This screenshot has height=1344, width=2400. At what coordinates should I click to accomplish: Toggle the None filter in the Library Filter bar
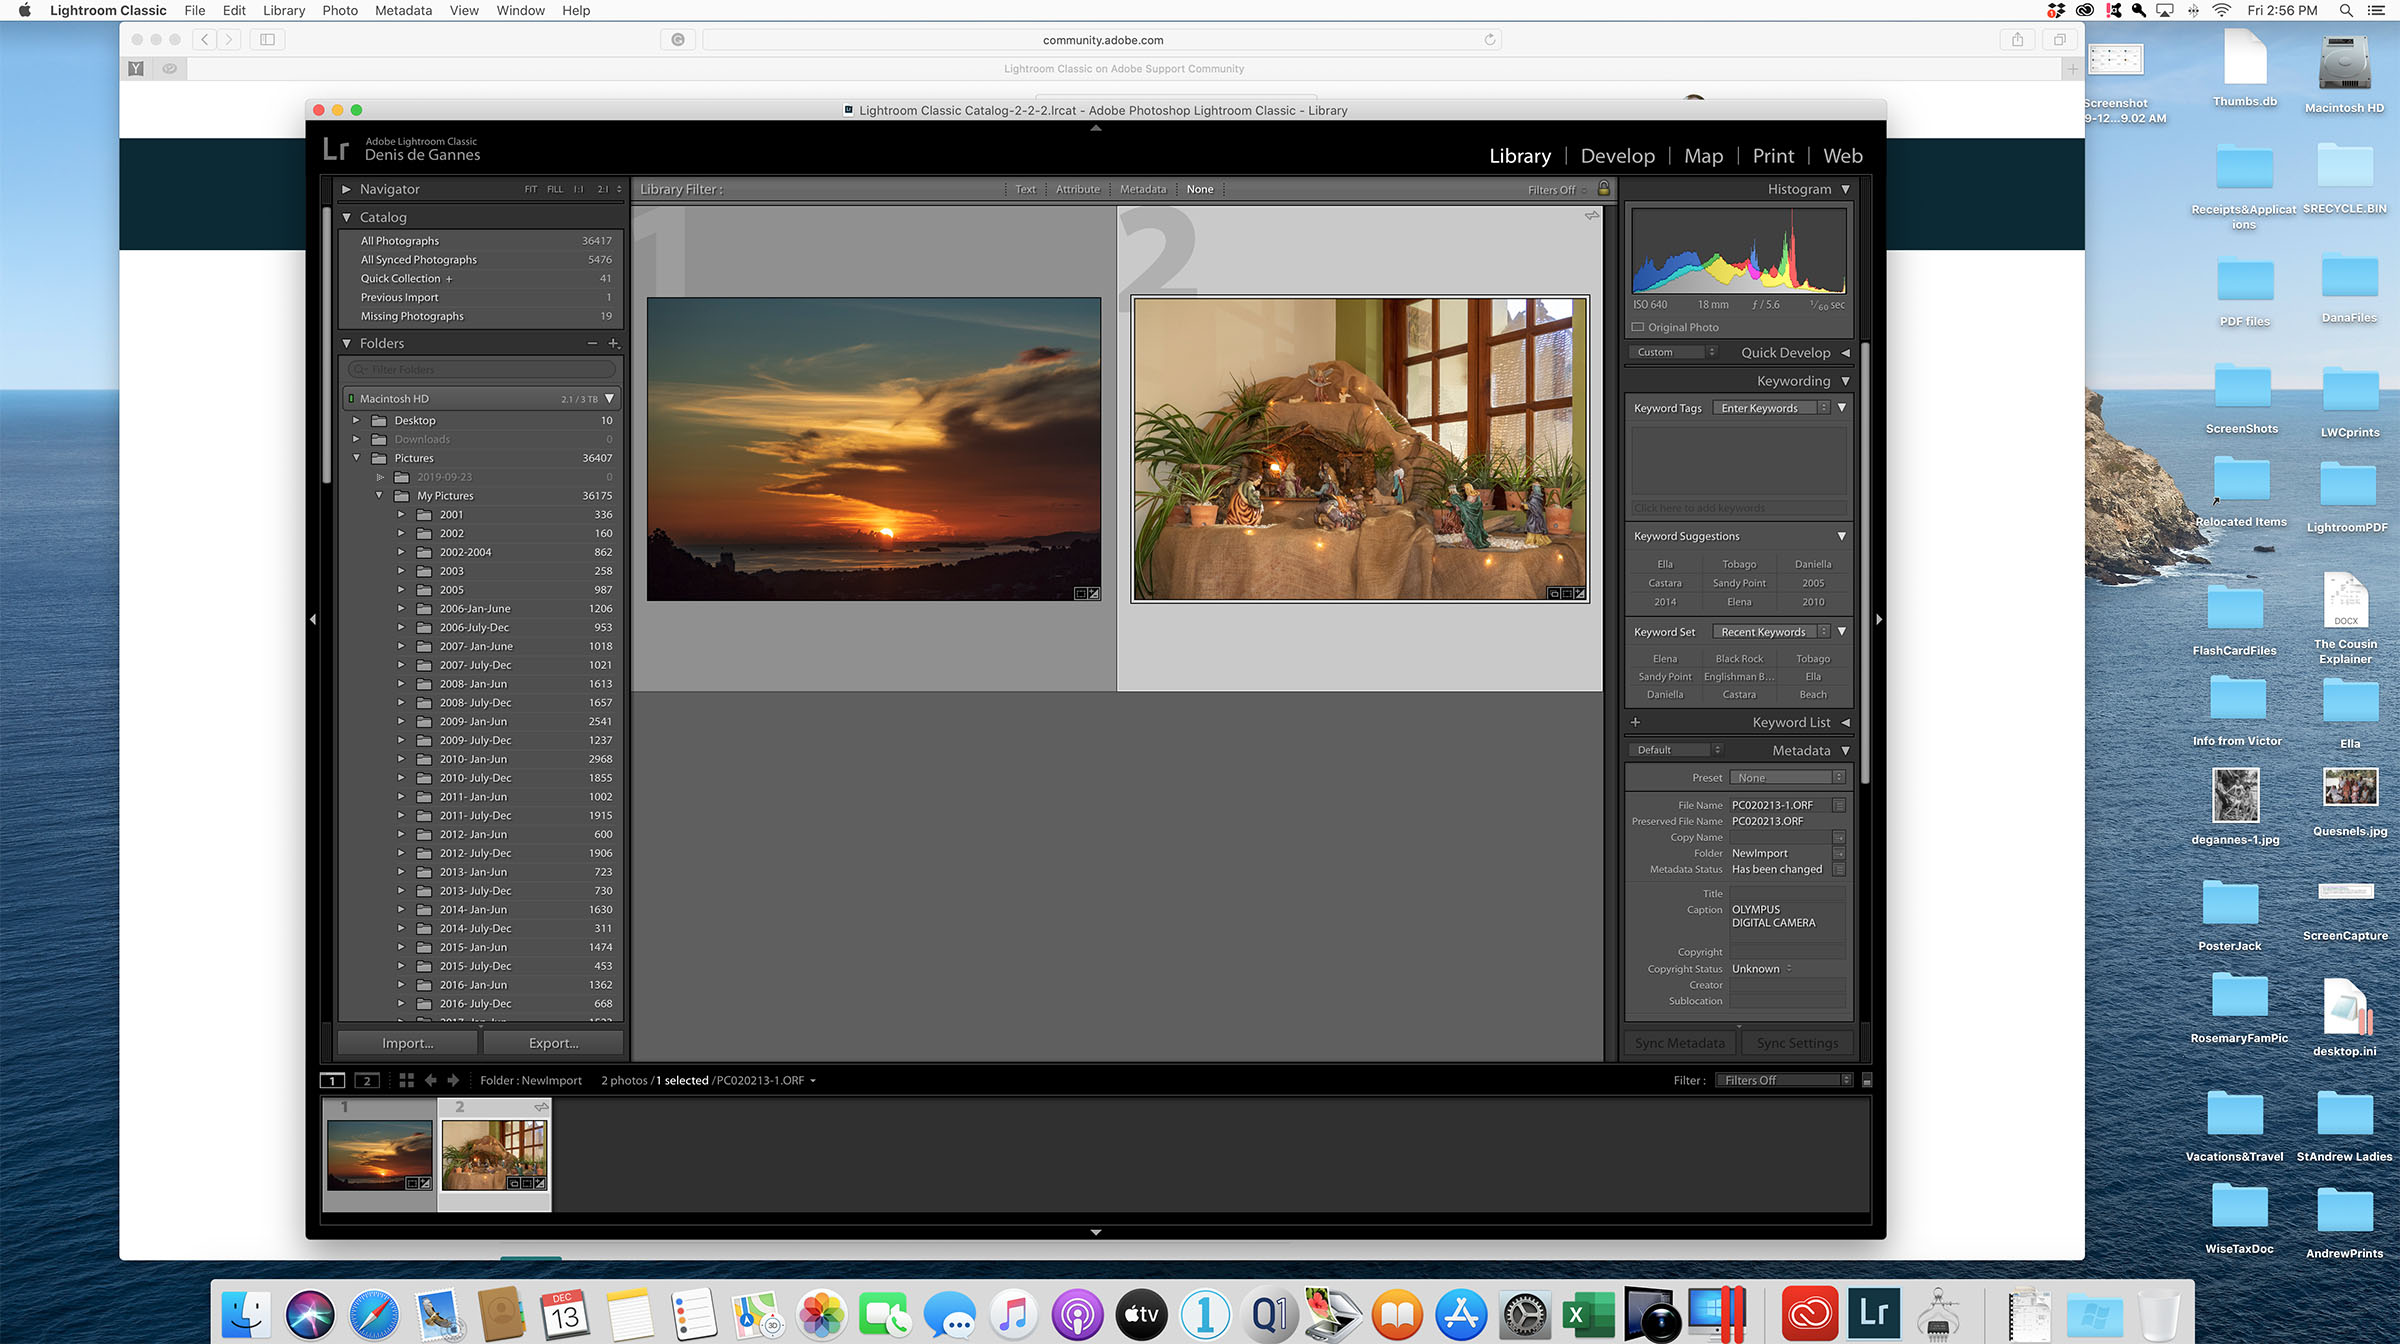[x=1199, y=189]
